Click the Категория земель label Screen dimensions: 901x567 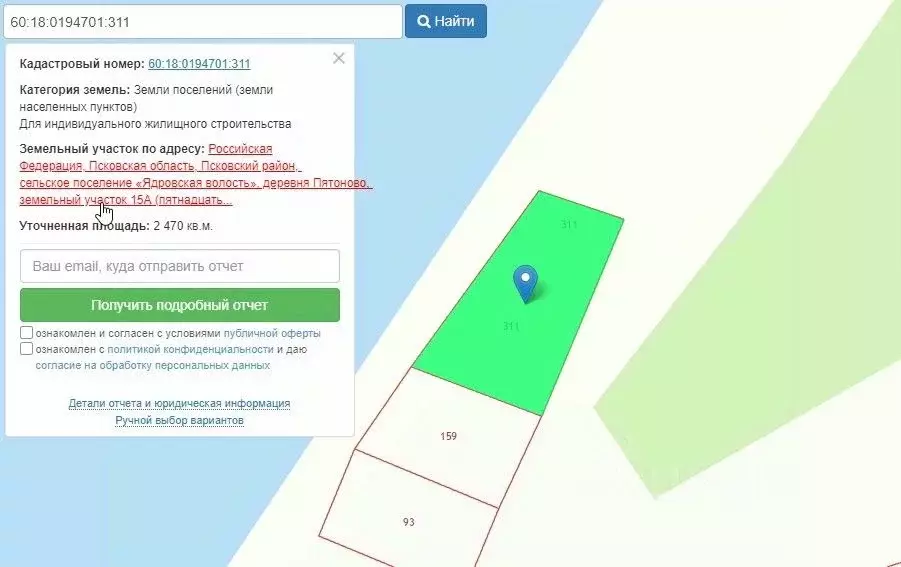[75, 90]
